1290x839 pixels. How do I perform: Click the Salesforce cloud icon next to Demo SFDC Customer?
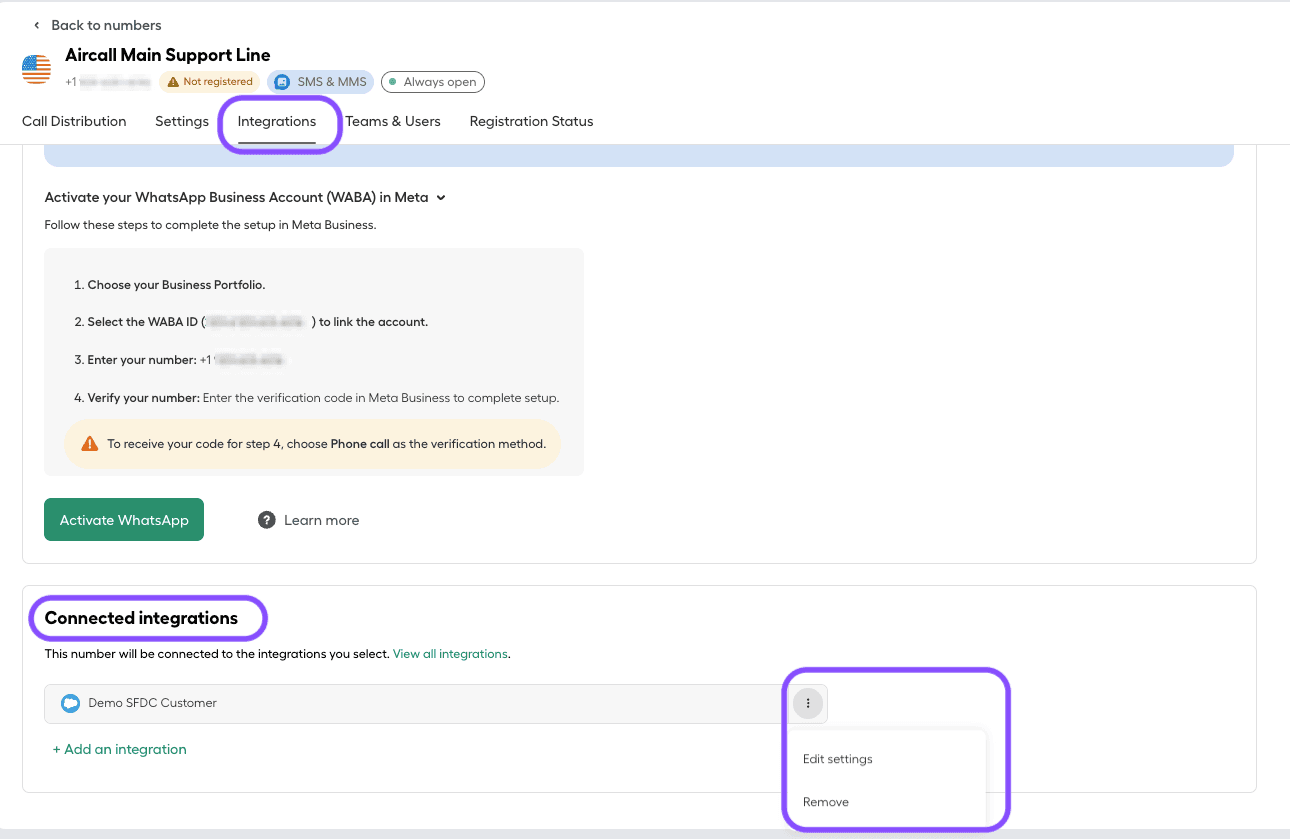tap(70, 703)
